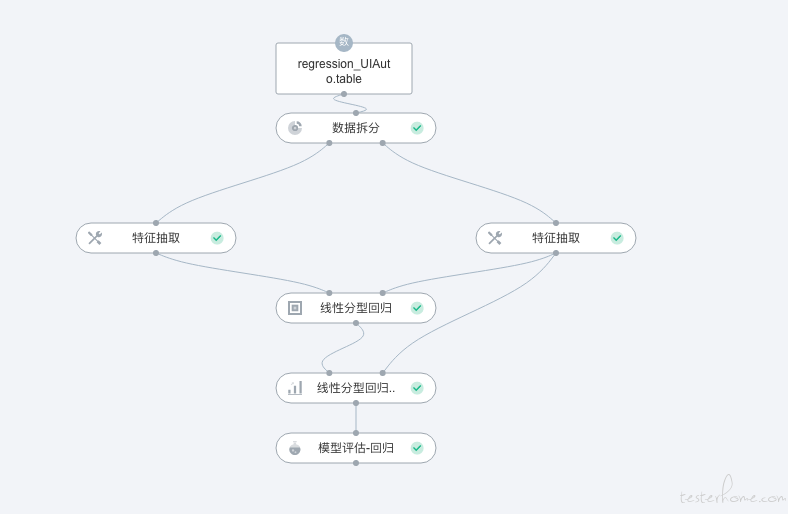Image resolution: width=788 pixels, height=514 pixels.
Task: Click the green check status on 数据拆分
Action: pos(417,128)
